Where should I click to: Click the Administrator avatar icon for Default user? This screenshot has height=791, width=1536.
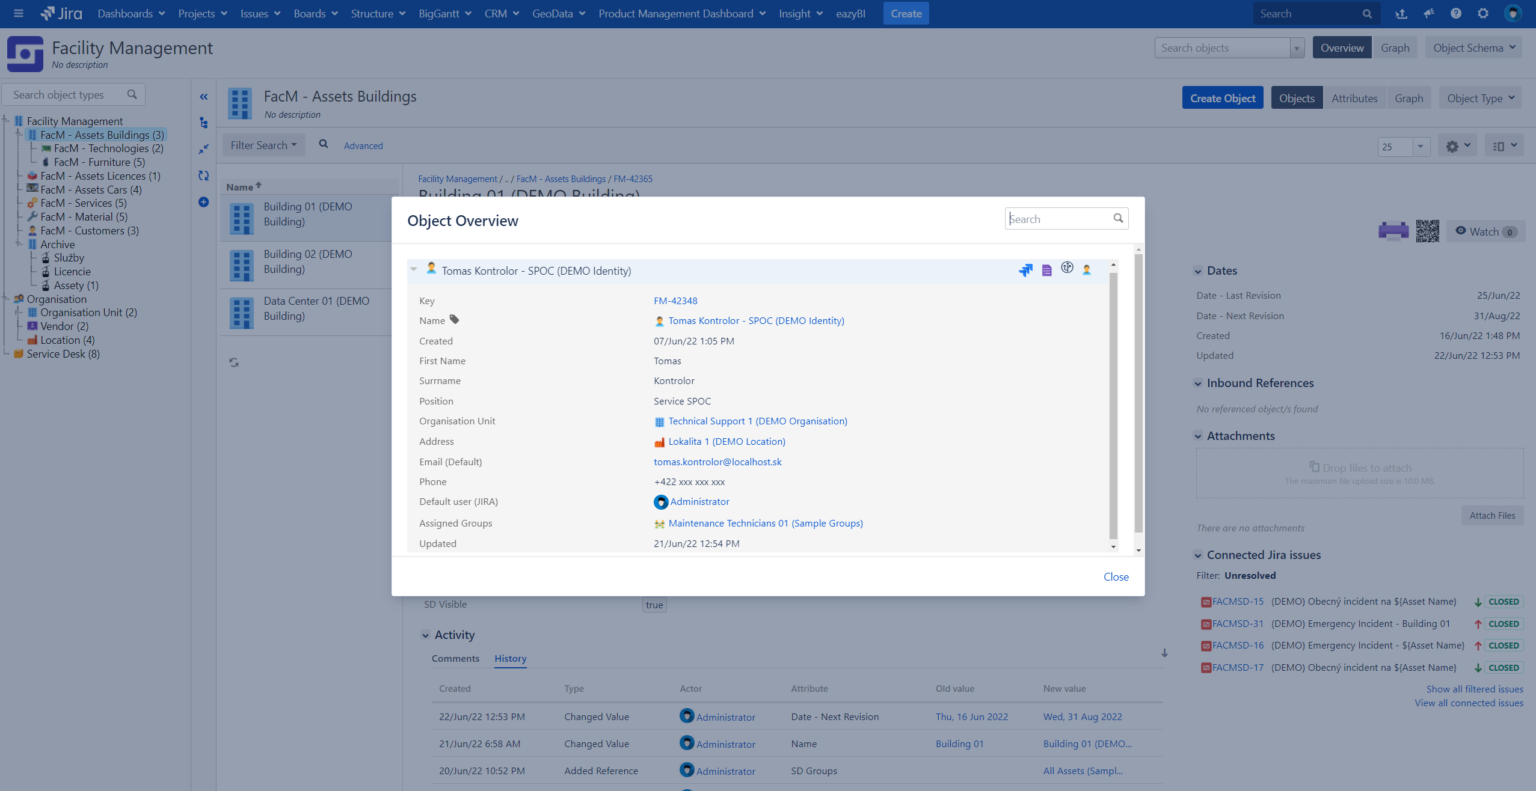(661, 501)
